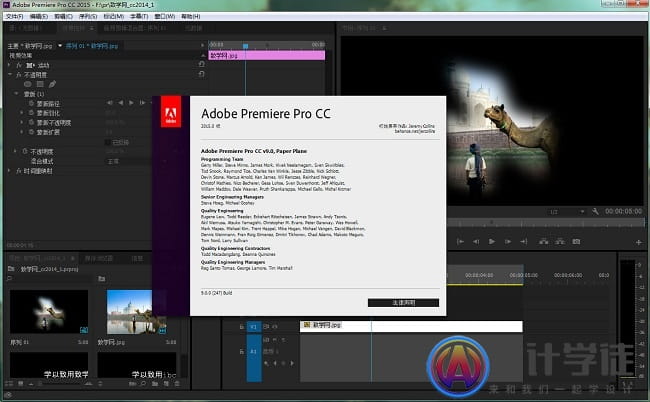Toggle animation stopwatch for Mask Opacity

click(x=31, y=122)
